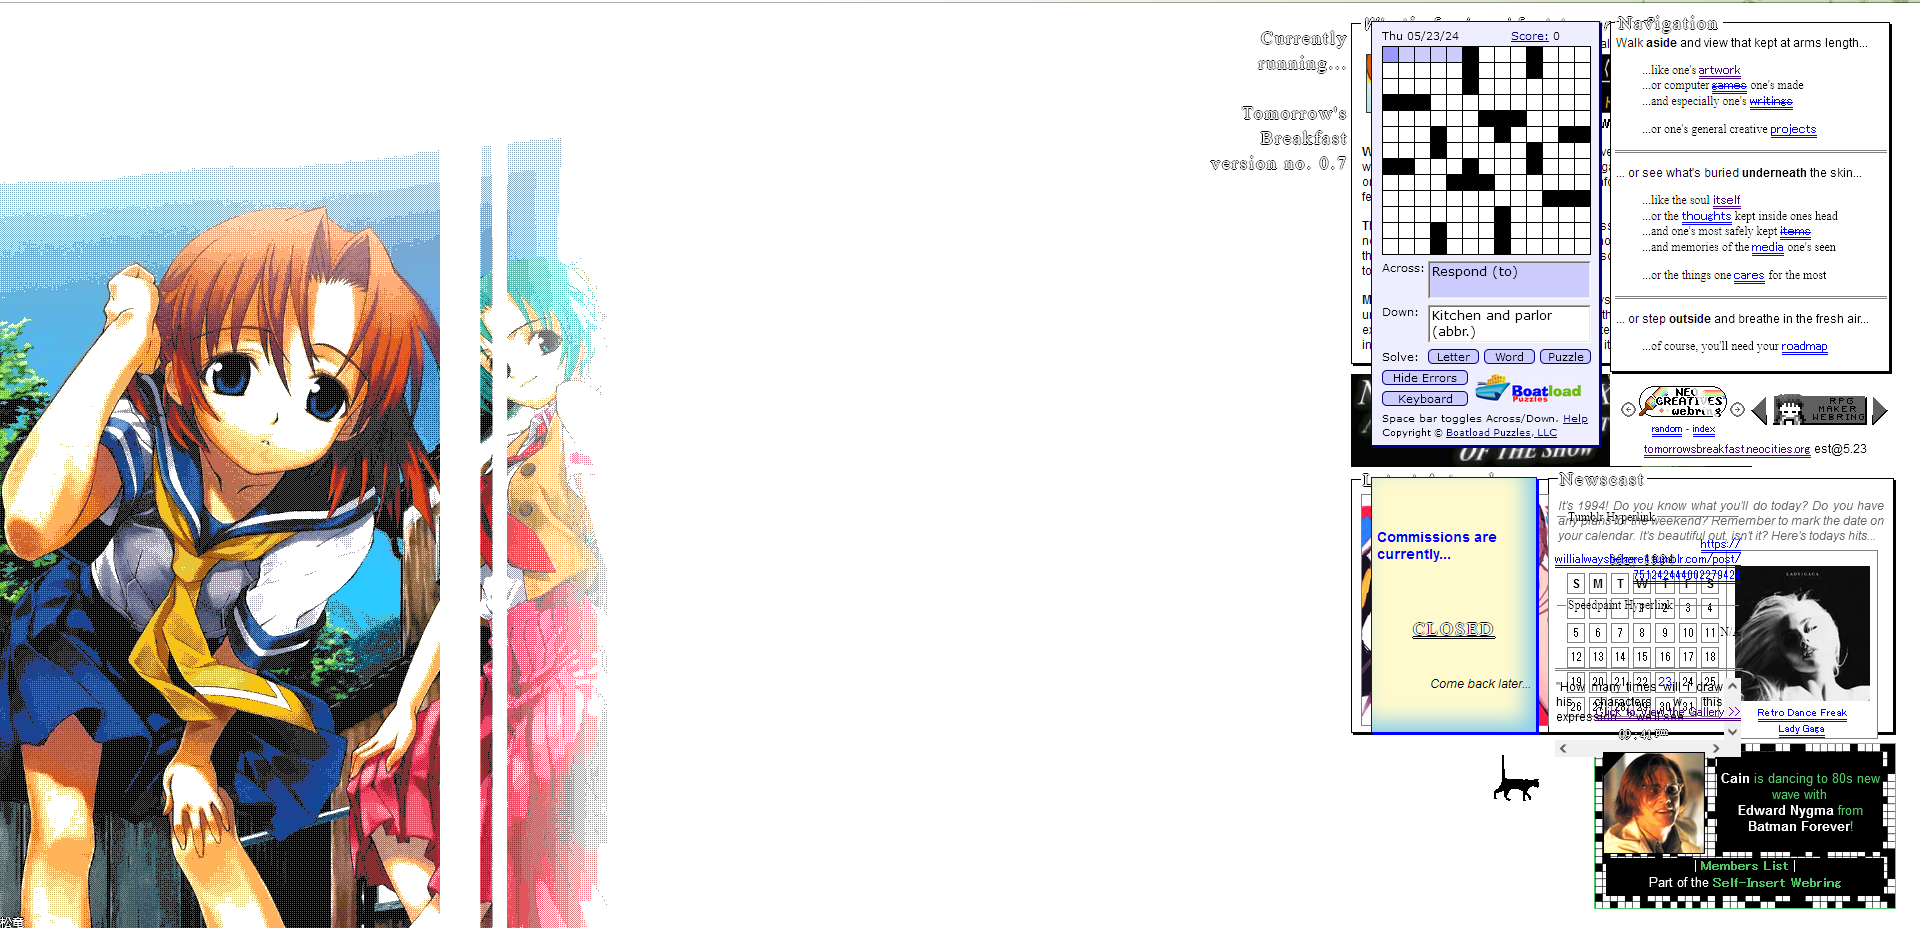Open tomorrowsbreakfast.neocities.org link
This screenshot has width=1920, height=928.
[x=1727, y=449]
